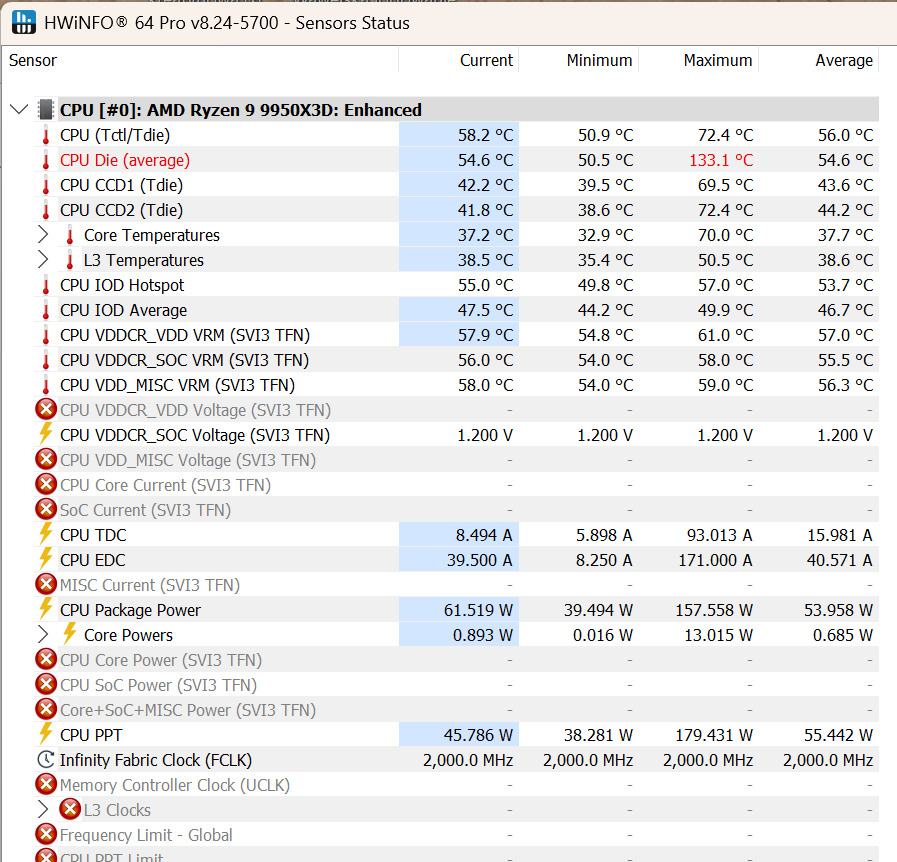This screenshot has width=897, height=862.
Task: Expand the Core Powers sub-list
Action: tap(42, 635)
